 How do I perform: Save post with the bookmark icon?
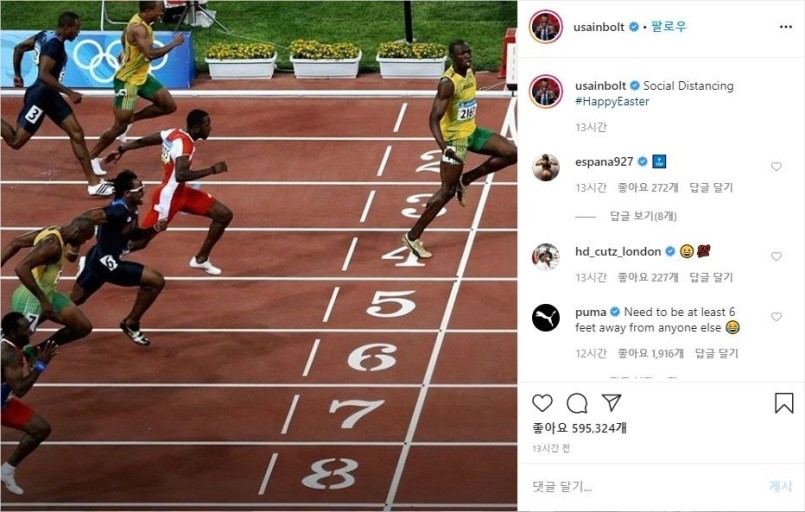[x=784, y=403]
